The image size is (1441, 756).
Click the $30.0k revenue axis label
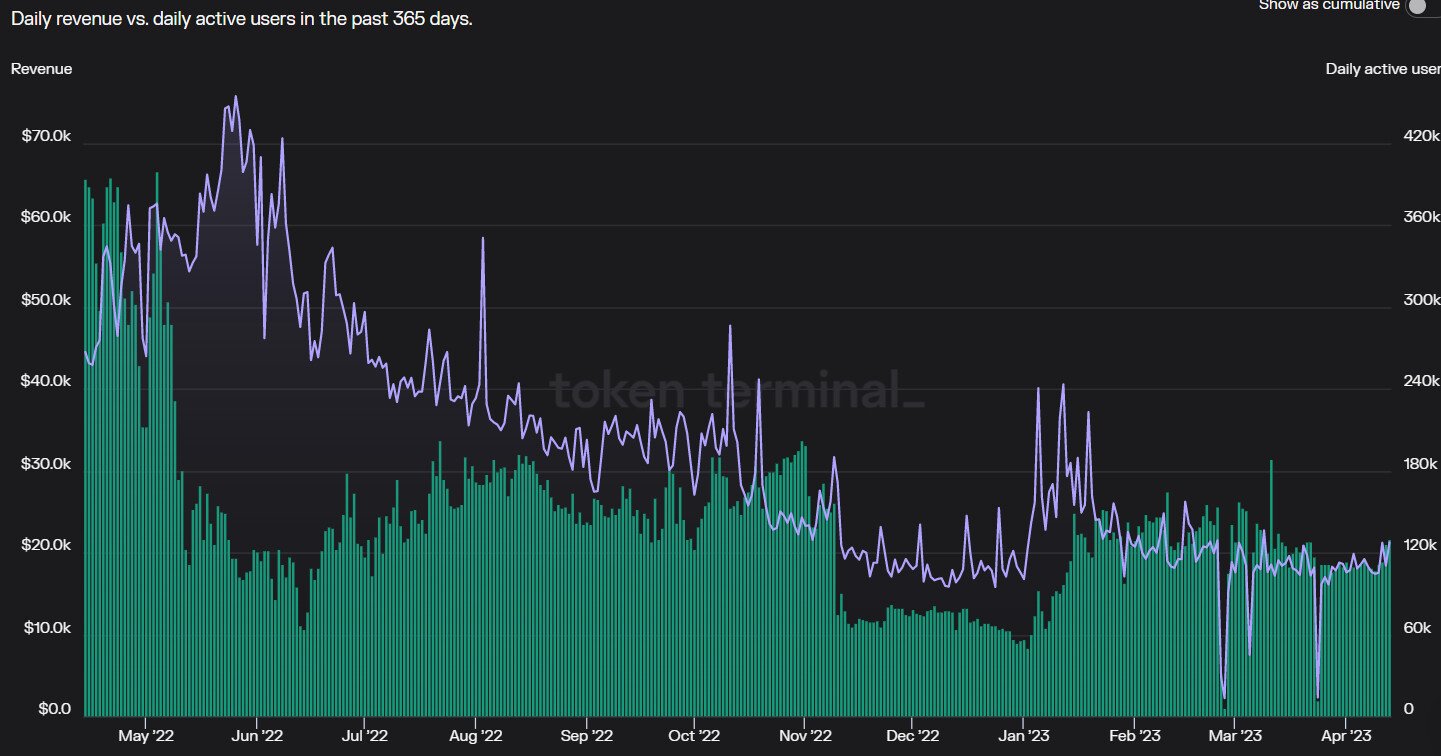coord(46,464)
